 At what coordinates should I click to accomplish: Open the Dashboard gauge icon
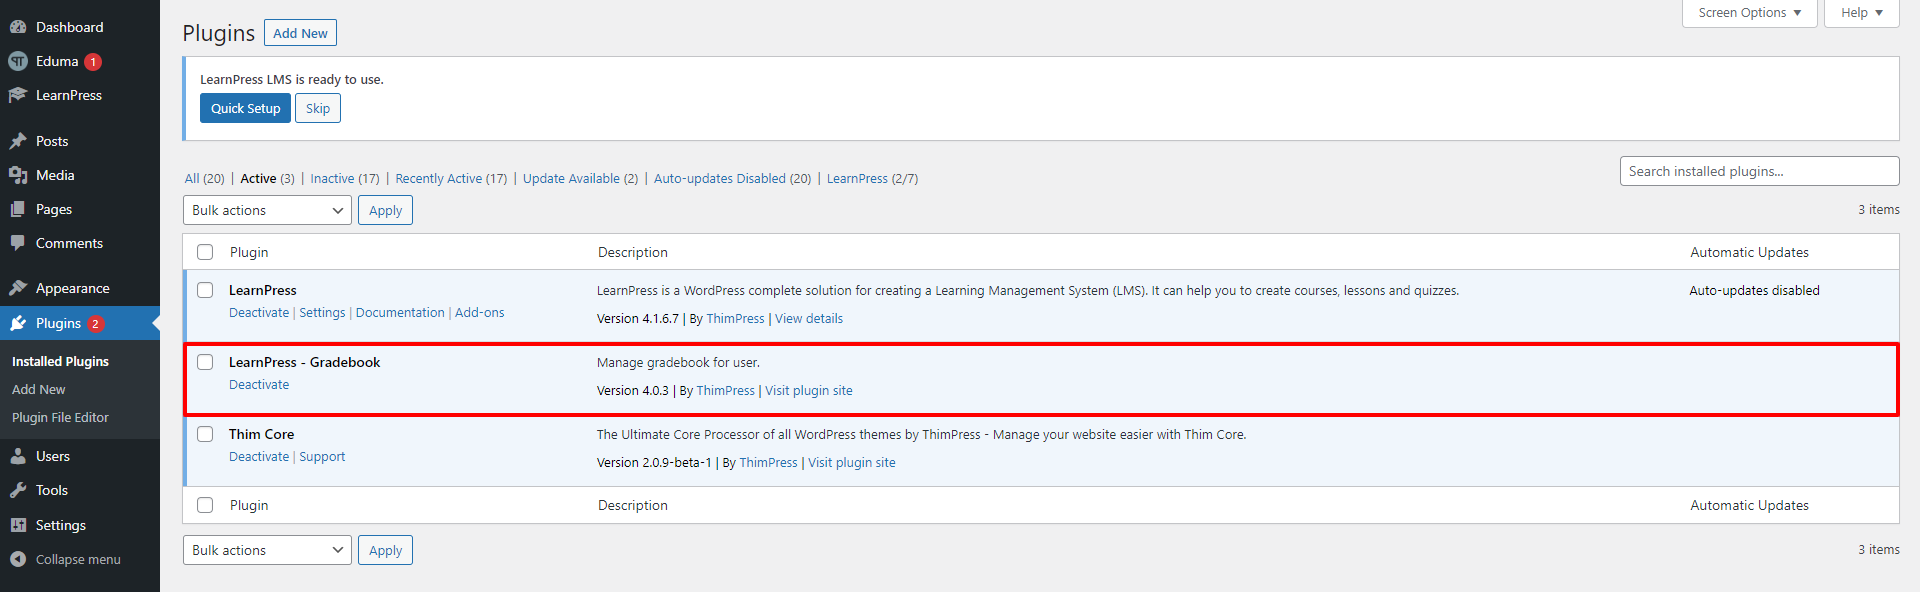(18, 27)
